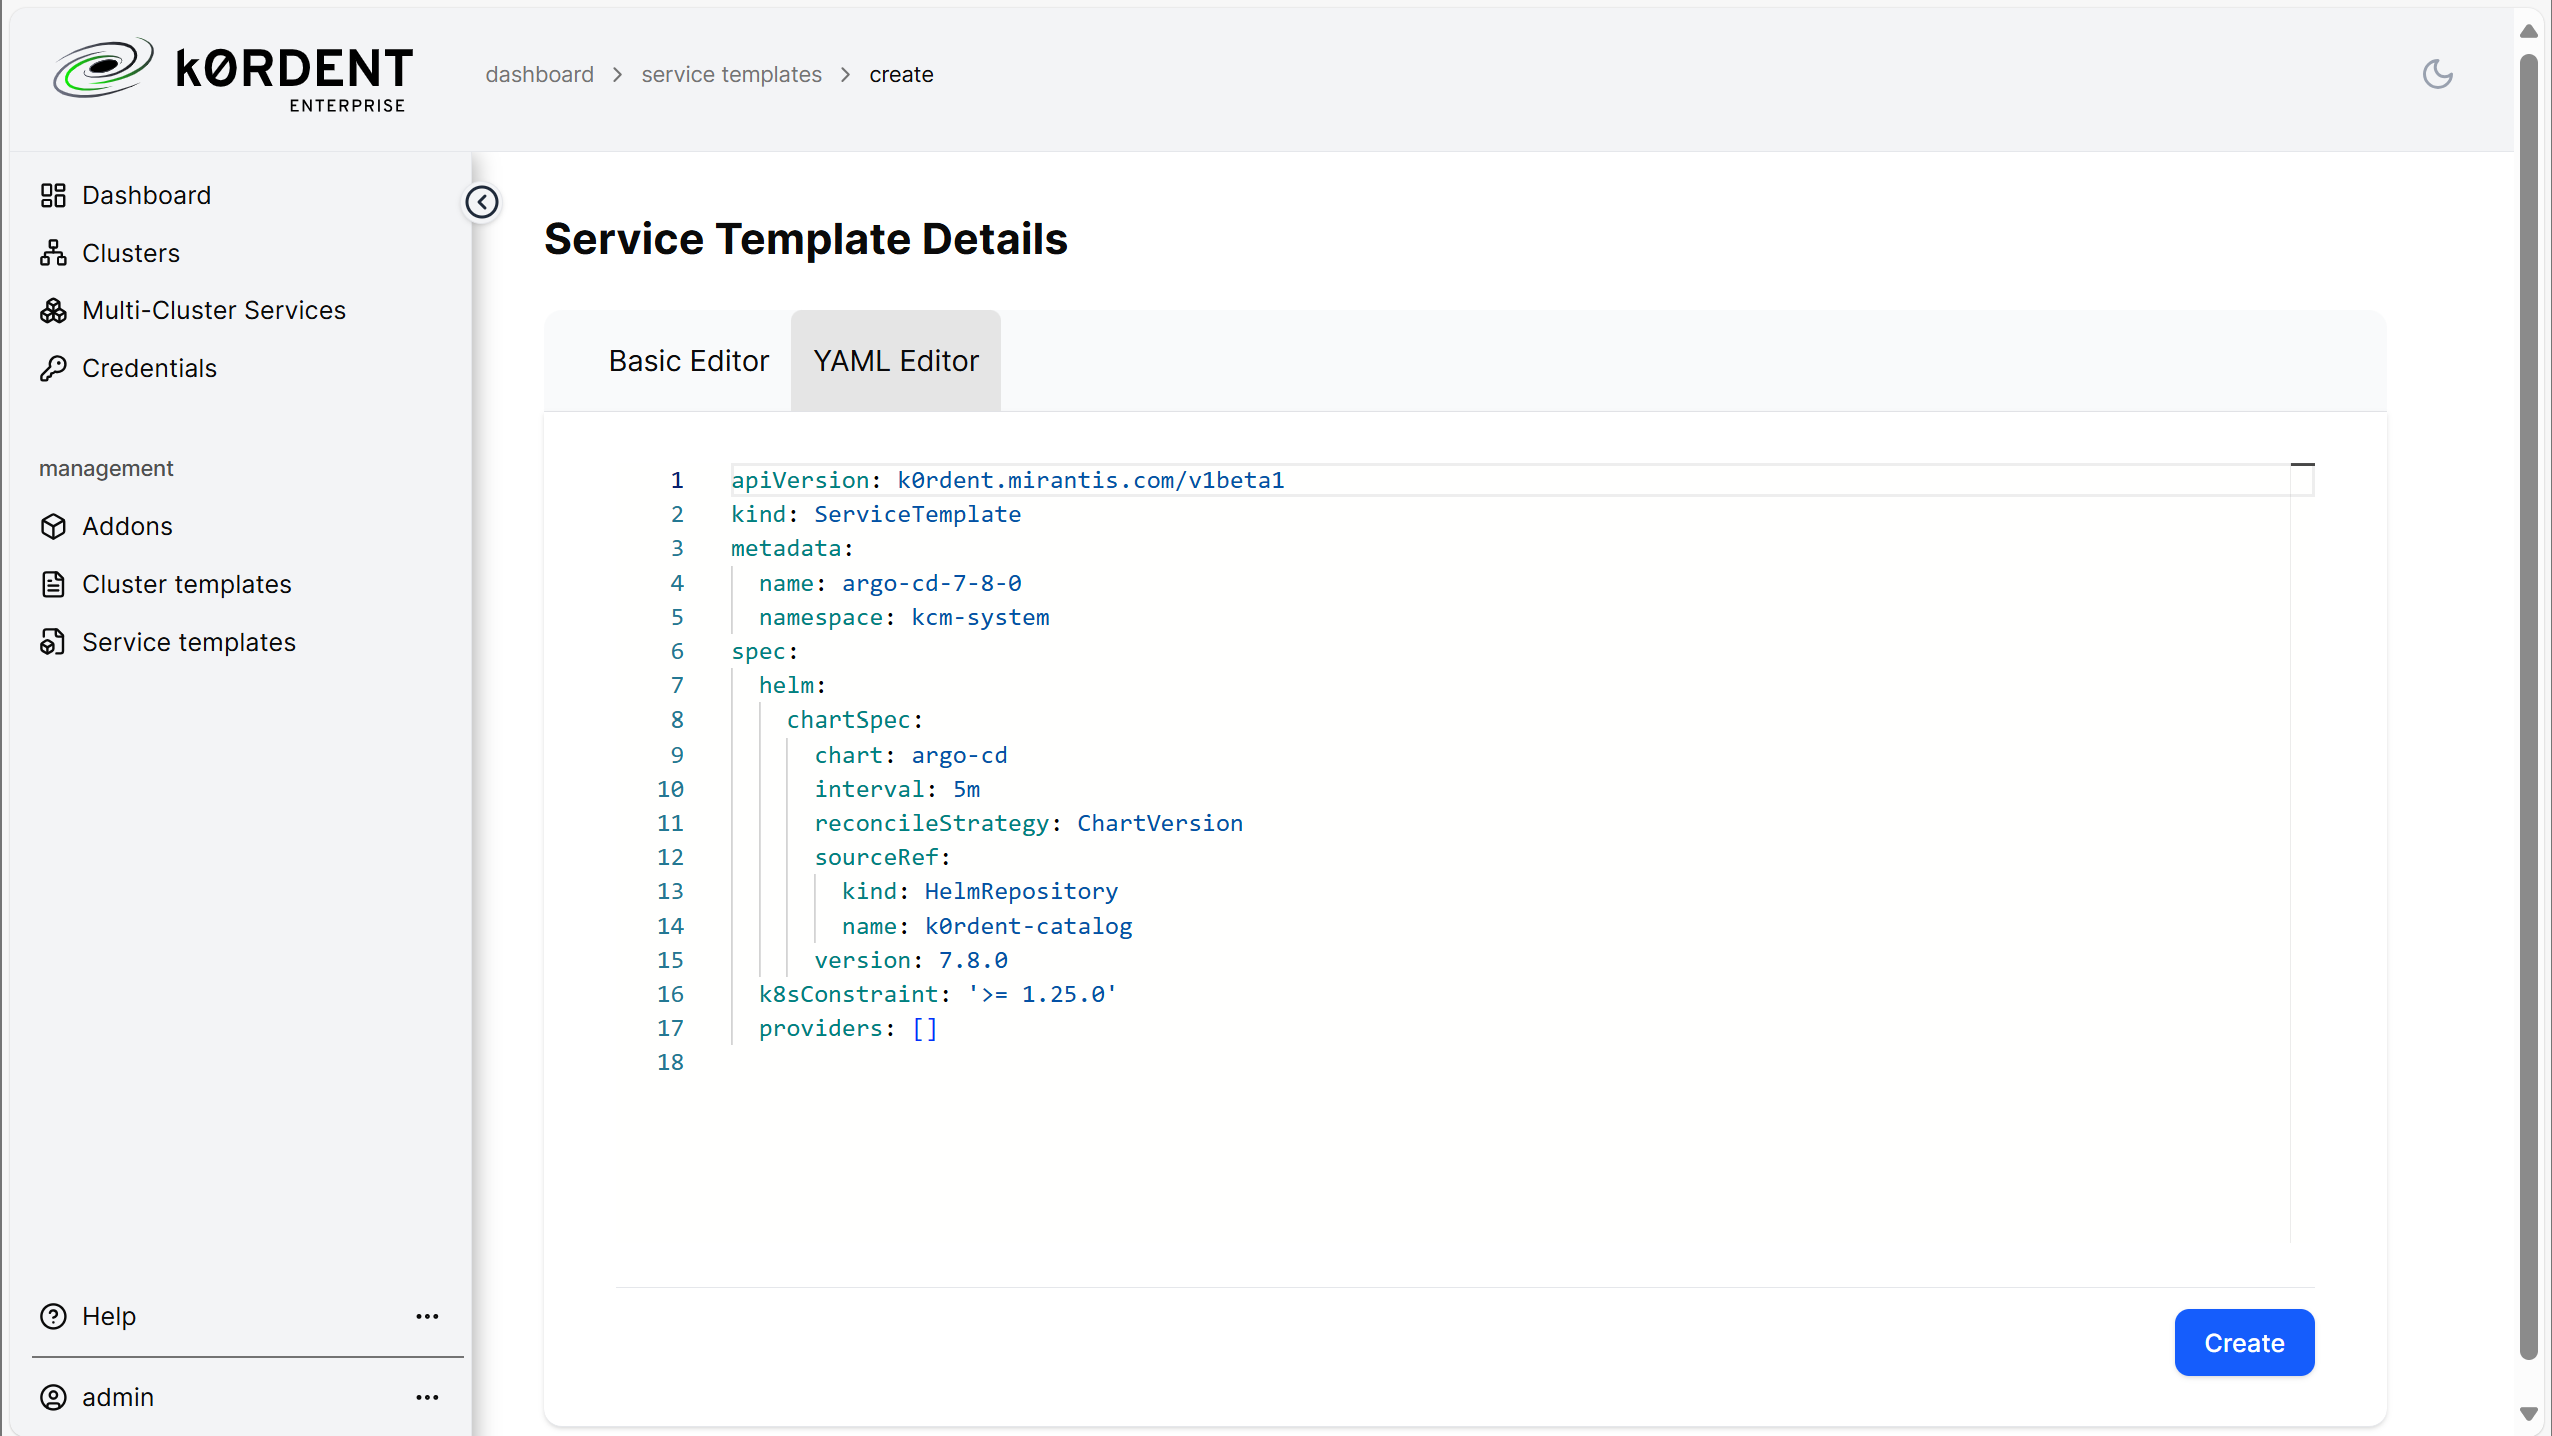2552x1436 pixels.
Task: Click the Credentials key icon
Action: click(53, 368)
